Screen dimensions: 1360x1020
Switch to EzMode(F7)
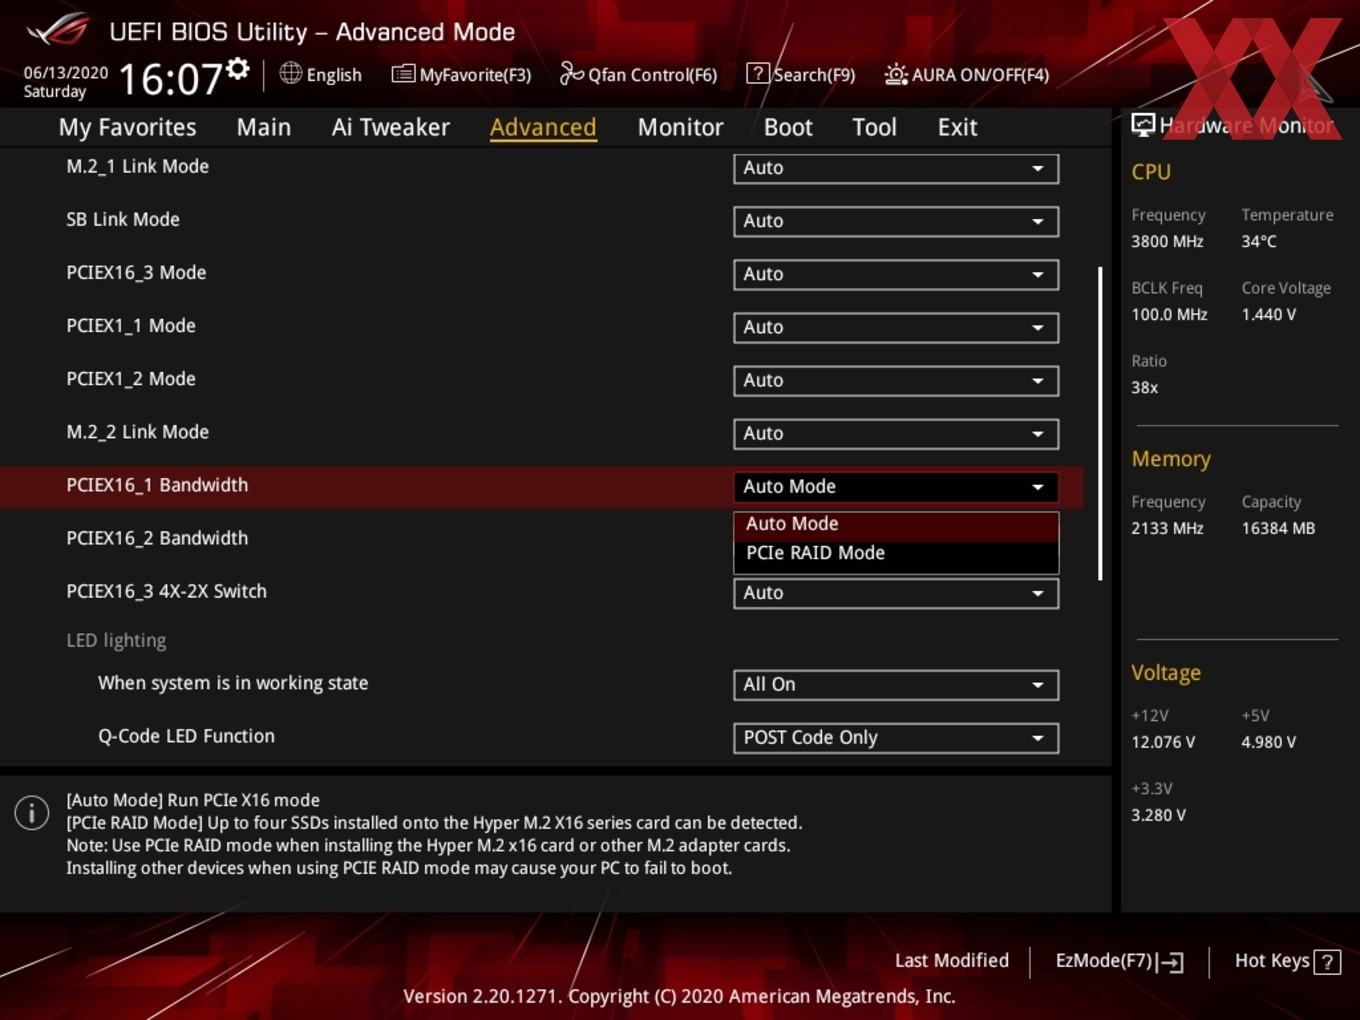point(1120,962)
